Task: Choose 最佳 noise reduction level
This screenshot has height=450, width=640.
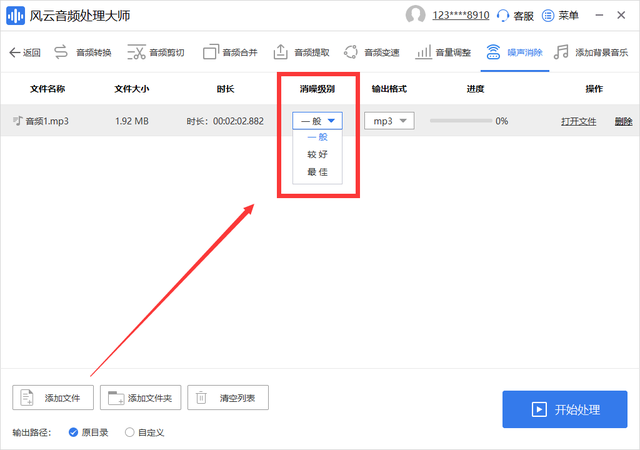Action: tap(317, 172)
